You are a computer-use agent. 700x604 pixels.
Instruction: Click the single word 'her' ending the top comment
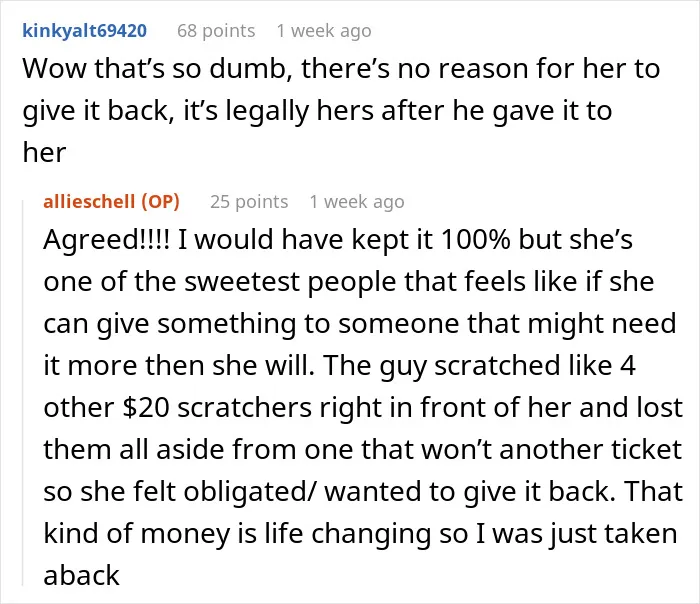[44, 153]
